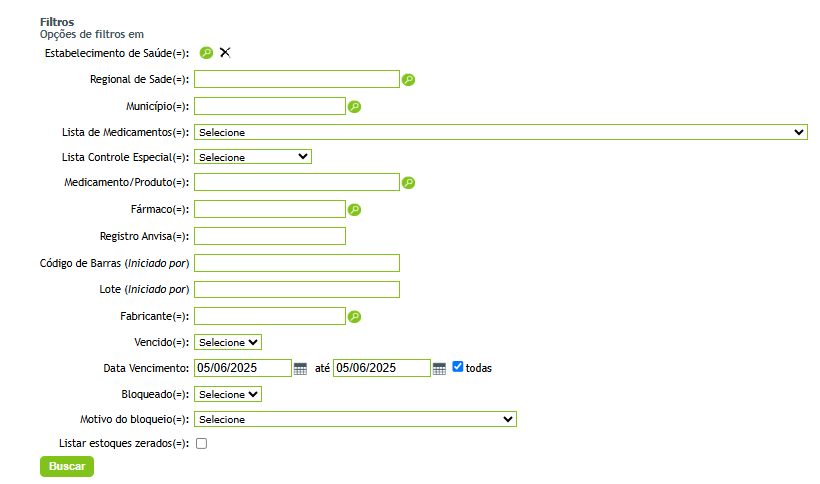Uncheck the 'todas' checkbox
The image size is (820, 484).
[458, 367]
